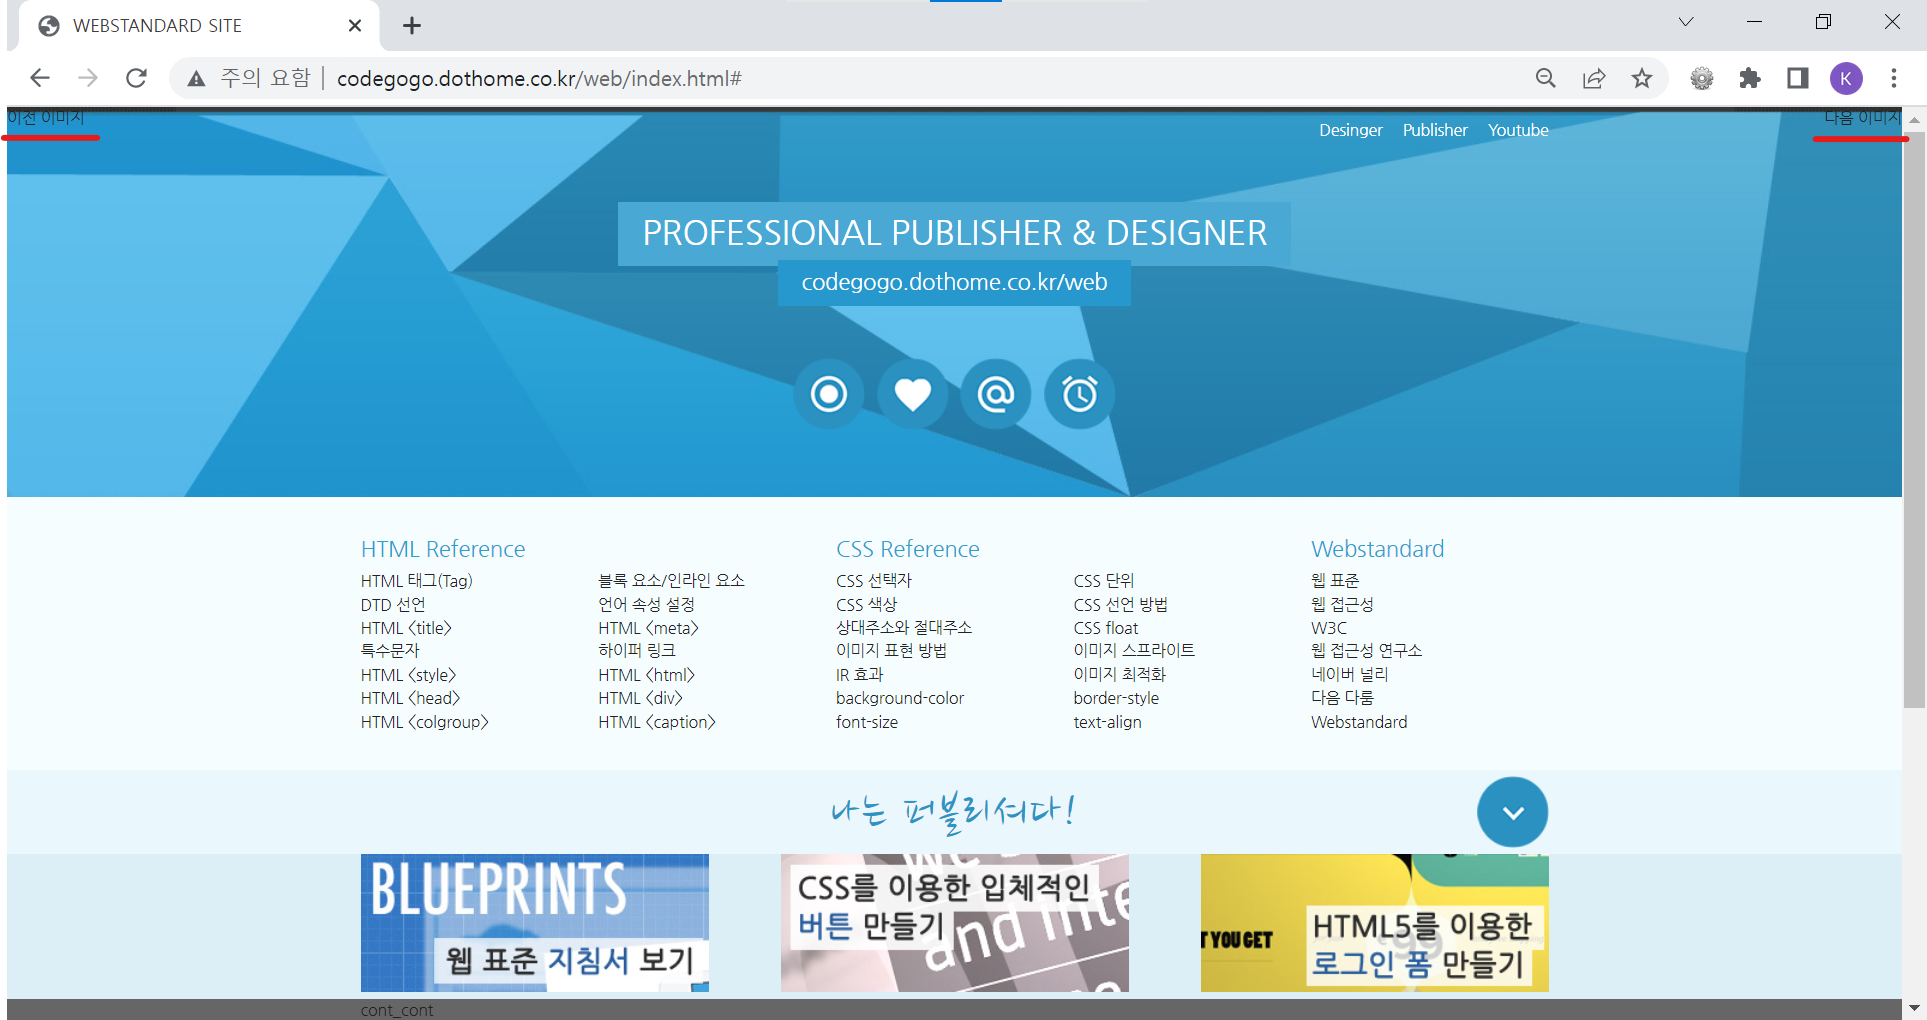Open the CSS 선택자 link

point(874,581)
